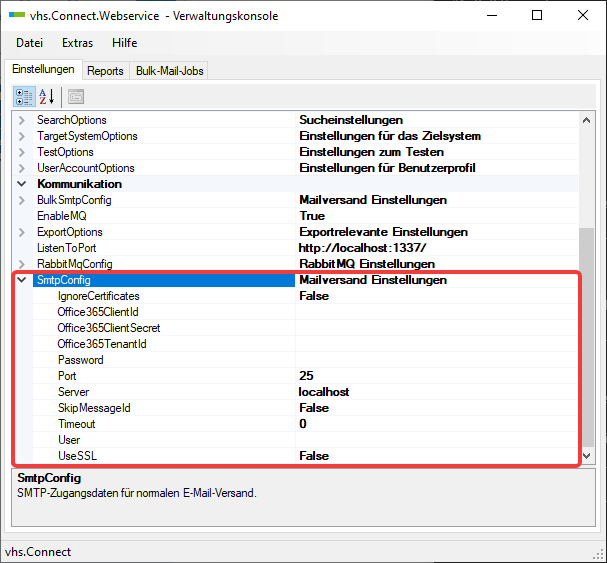Click the vertical scrollbar thumb
The image size is (607, 563).
click(586, 337)
